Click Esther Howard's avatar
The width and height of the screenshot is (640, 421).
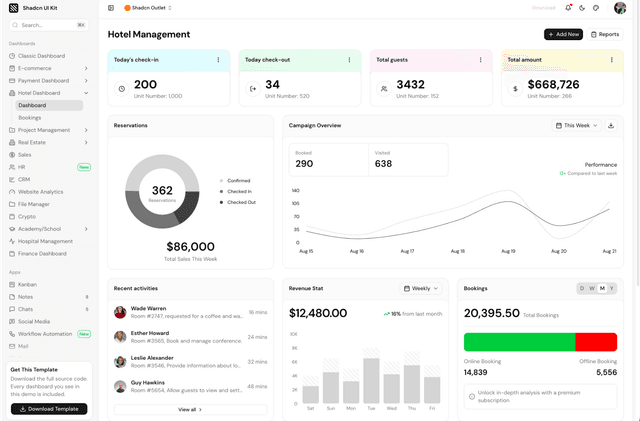pos(120,337)
